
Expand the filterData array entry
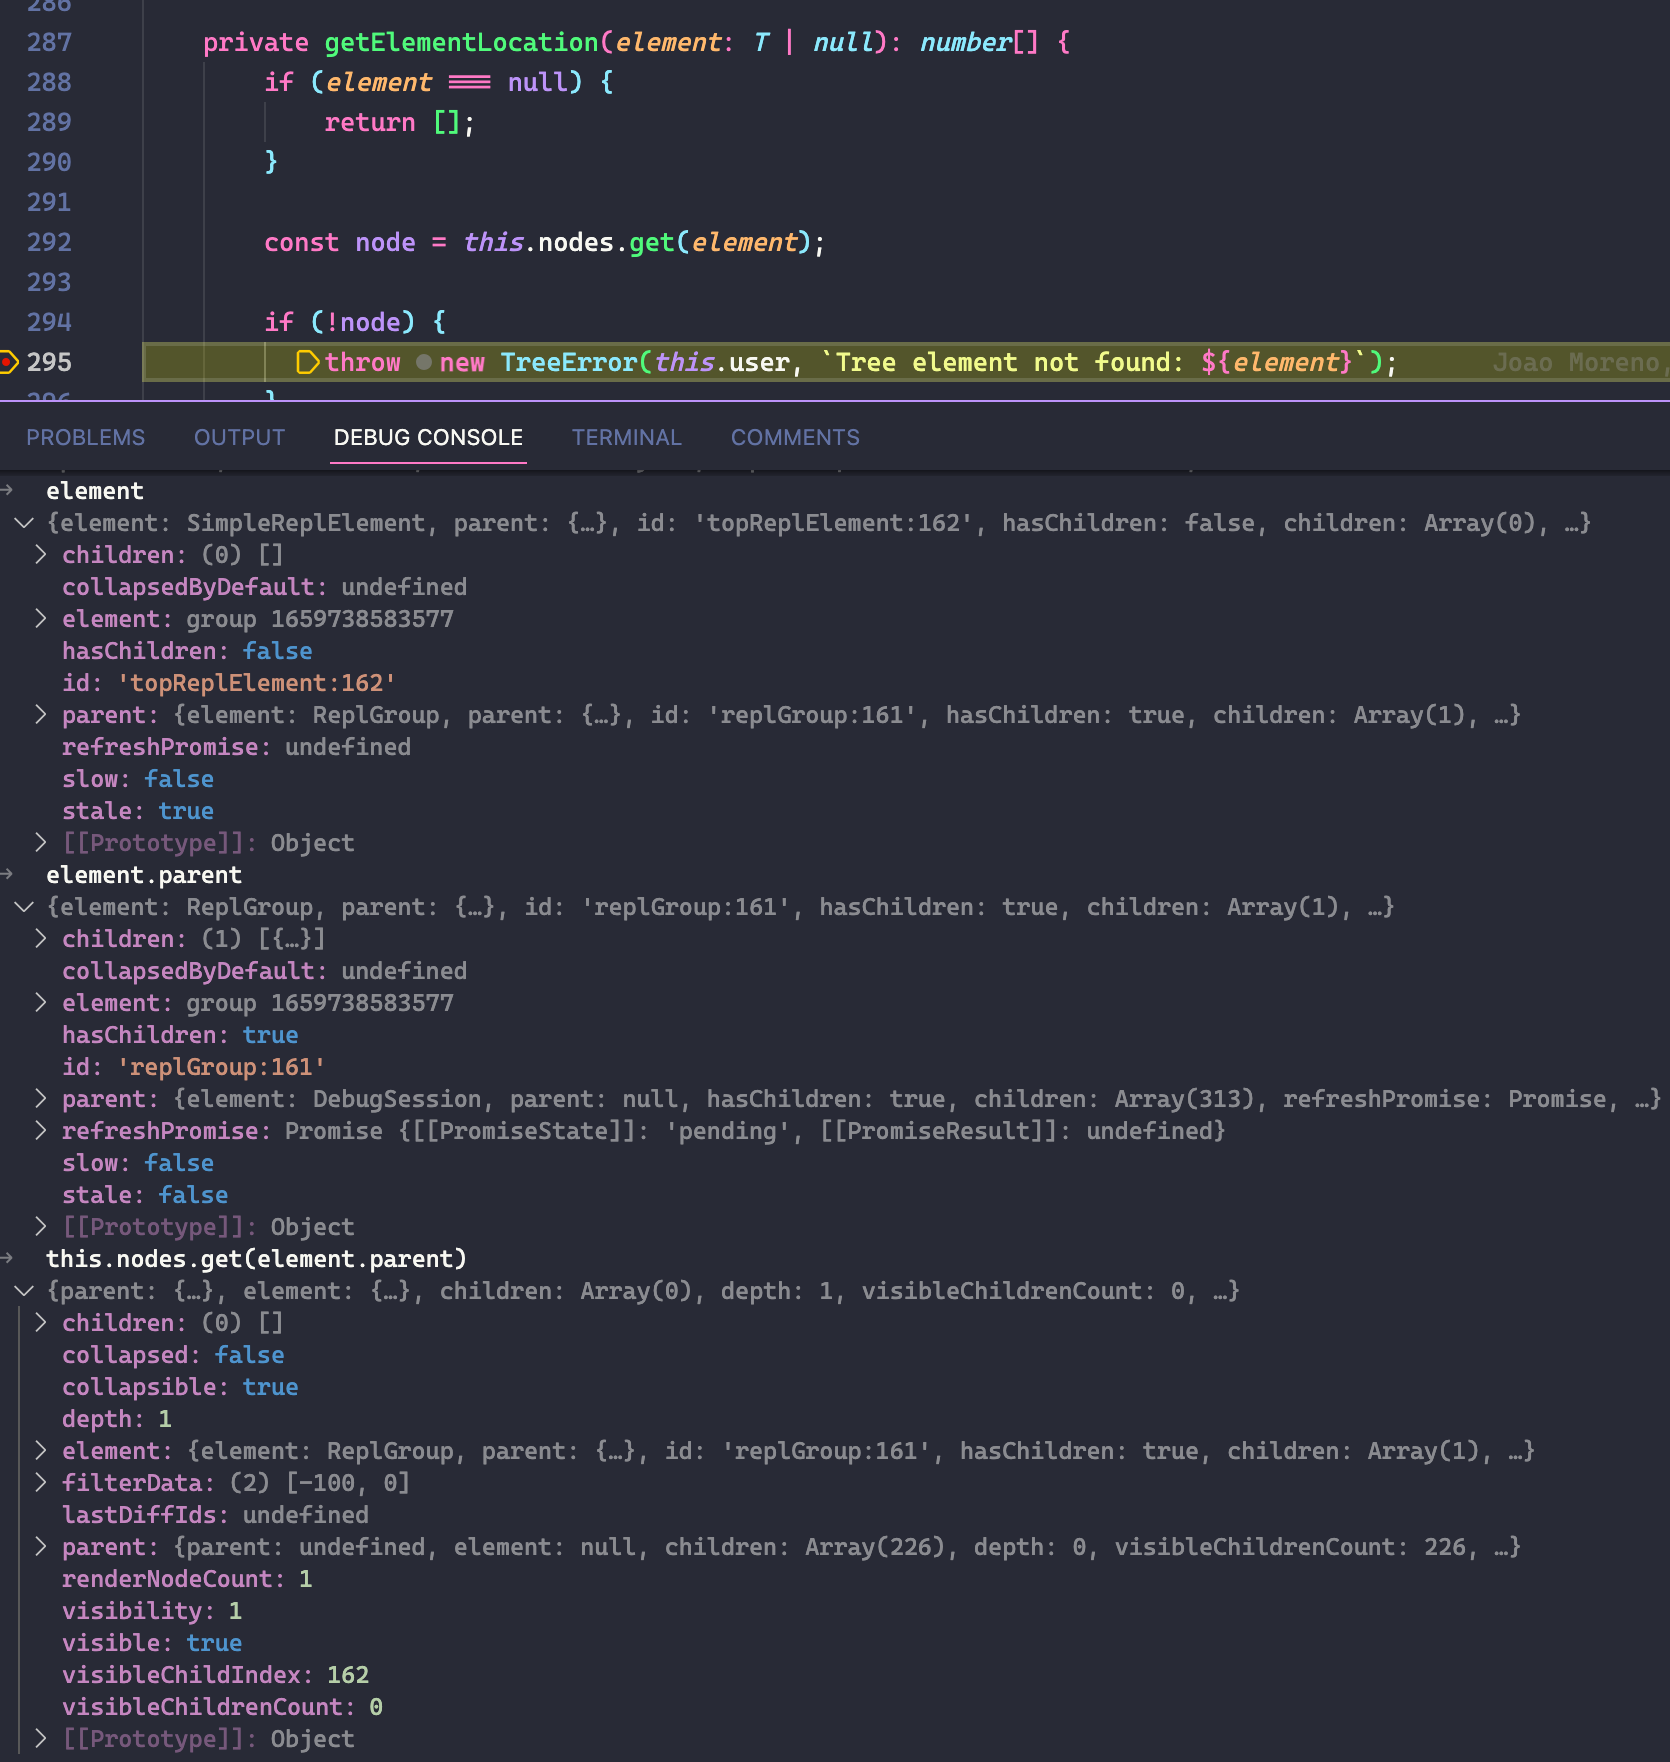tap(40, 1483)
